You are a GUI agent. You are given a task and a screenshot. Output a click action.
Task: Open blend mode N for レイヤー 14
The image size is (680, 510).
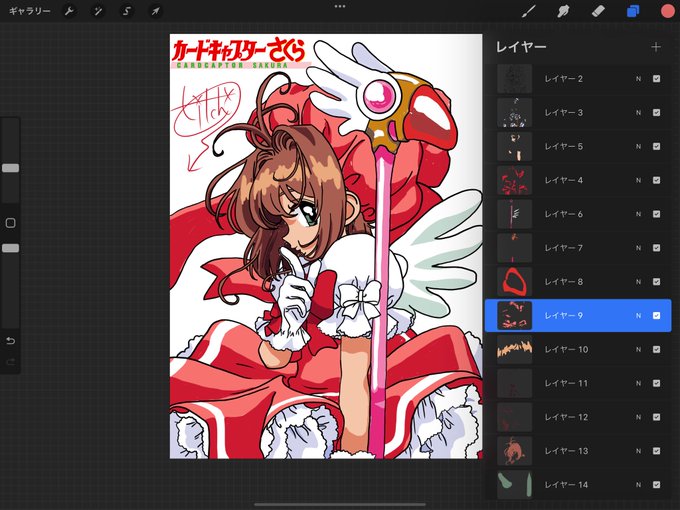pos(638,484)
